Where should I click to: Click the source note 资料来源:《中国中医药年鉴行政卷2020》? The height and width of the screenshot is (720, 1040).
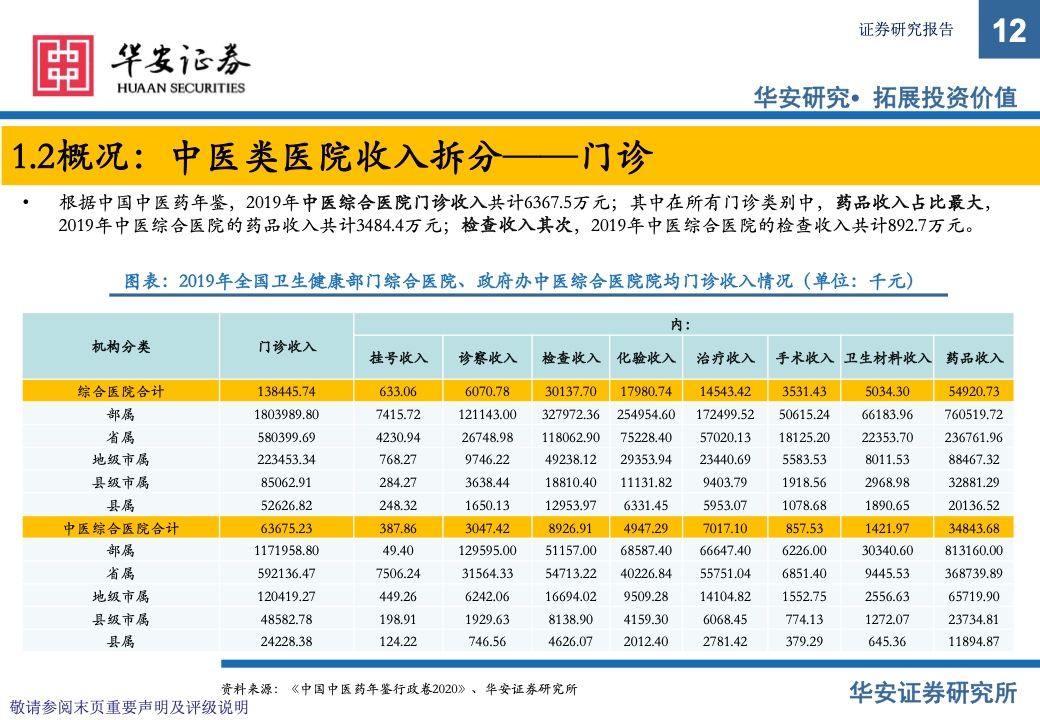pyautogui.click(x=399, y=690)
